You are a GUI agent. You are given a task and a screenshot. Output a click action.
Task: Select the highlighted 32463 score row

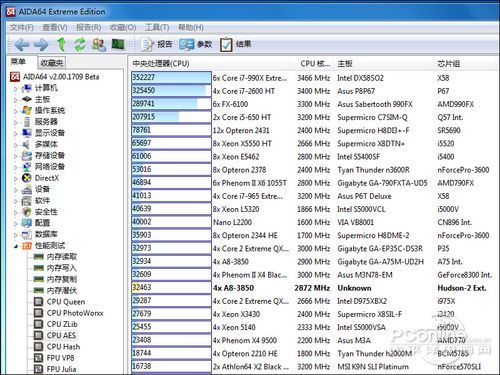[x=313, y=288]
